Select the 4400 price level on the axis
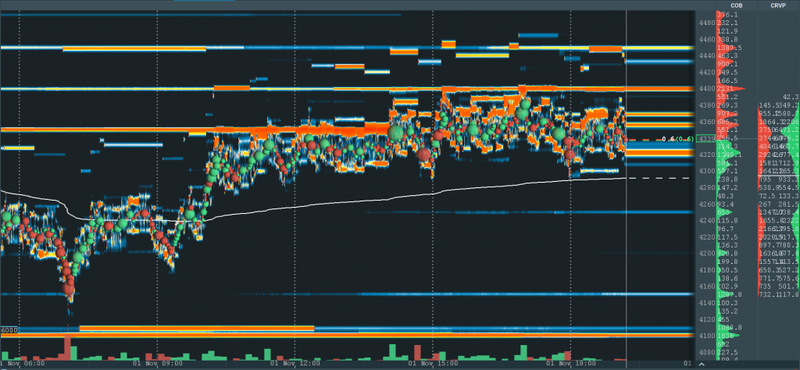Screen dimensions: 800x370 click(707, 89)
